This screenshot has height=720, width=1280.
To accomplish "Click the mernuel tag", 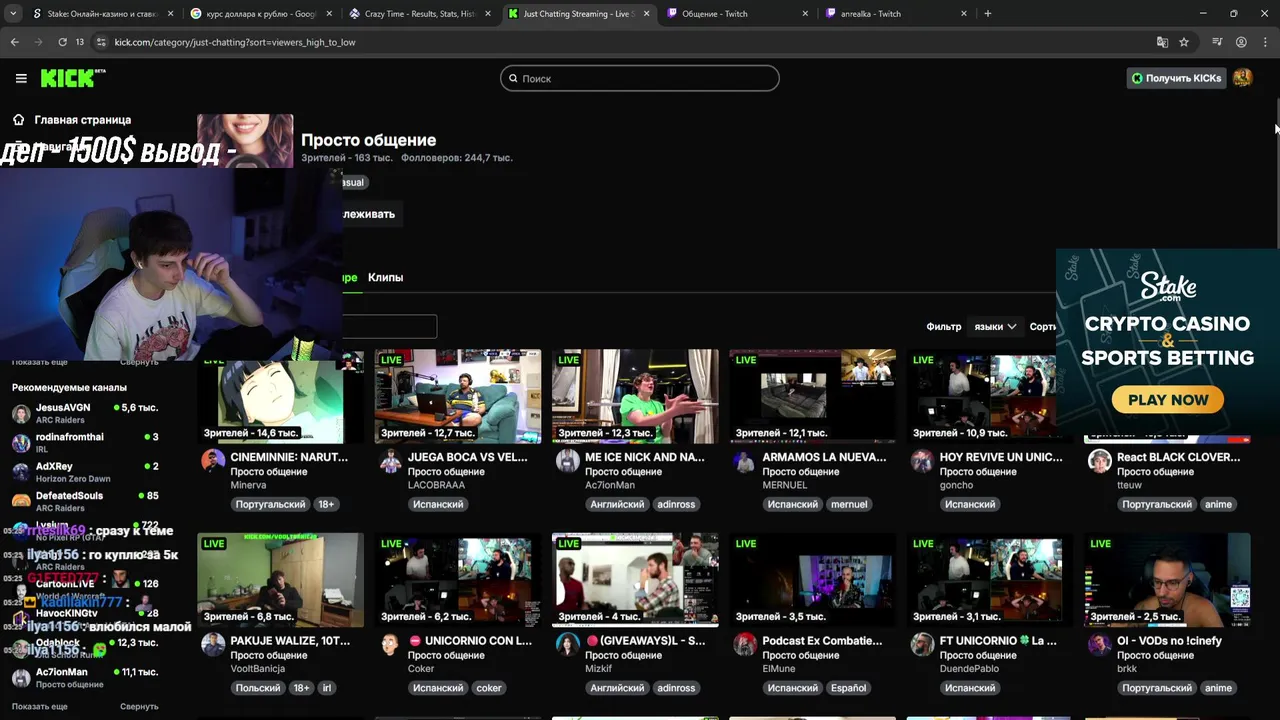I will (x=849, y=504).
